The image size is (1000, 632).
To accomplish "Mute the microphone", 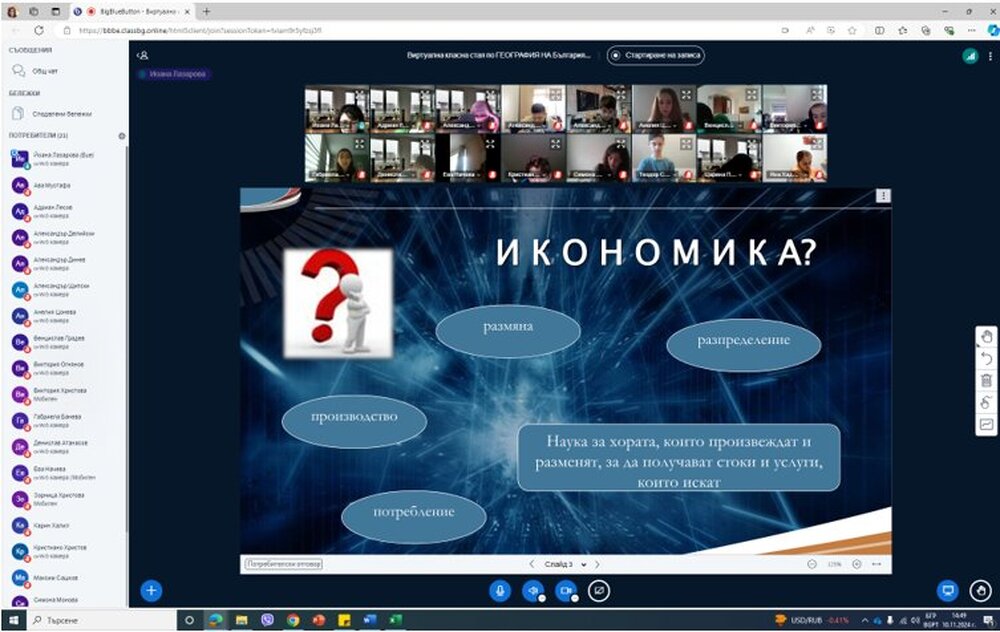I will (500, 590).
